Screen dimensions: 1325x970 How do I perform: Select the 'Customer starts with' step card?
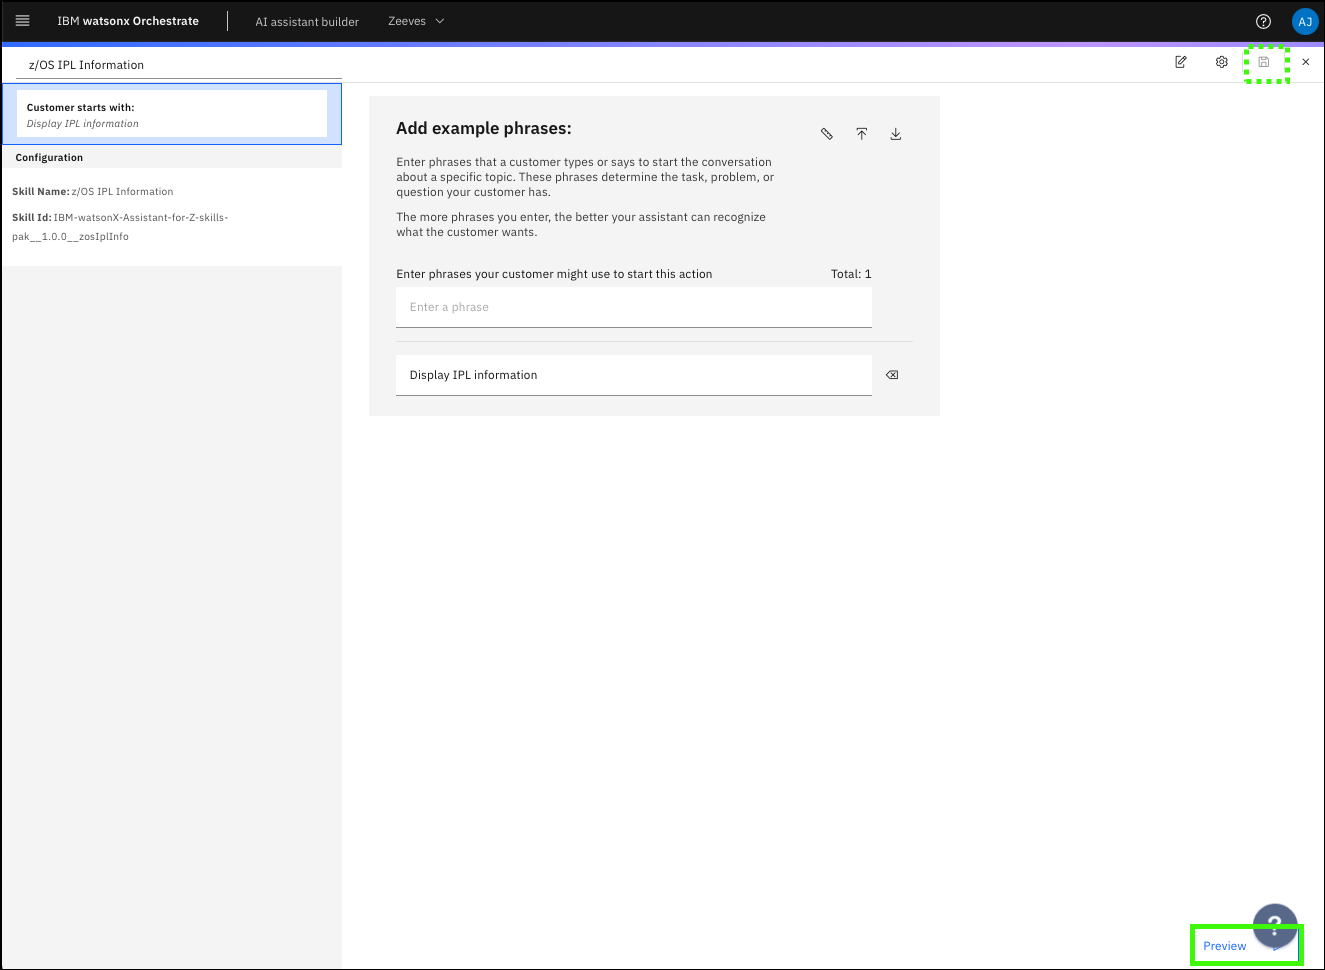click(x=171, y=114)
